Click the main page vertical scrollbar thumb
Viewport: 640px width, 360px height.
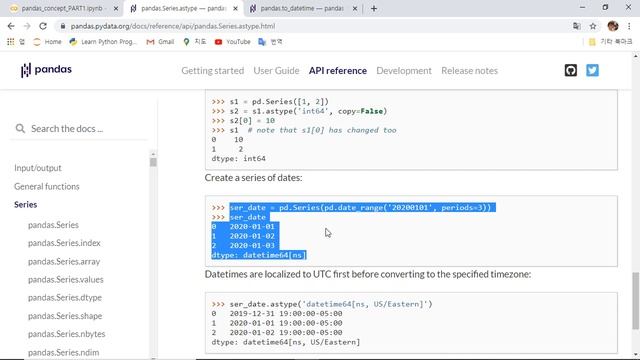636,300
